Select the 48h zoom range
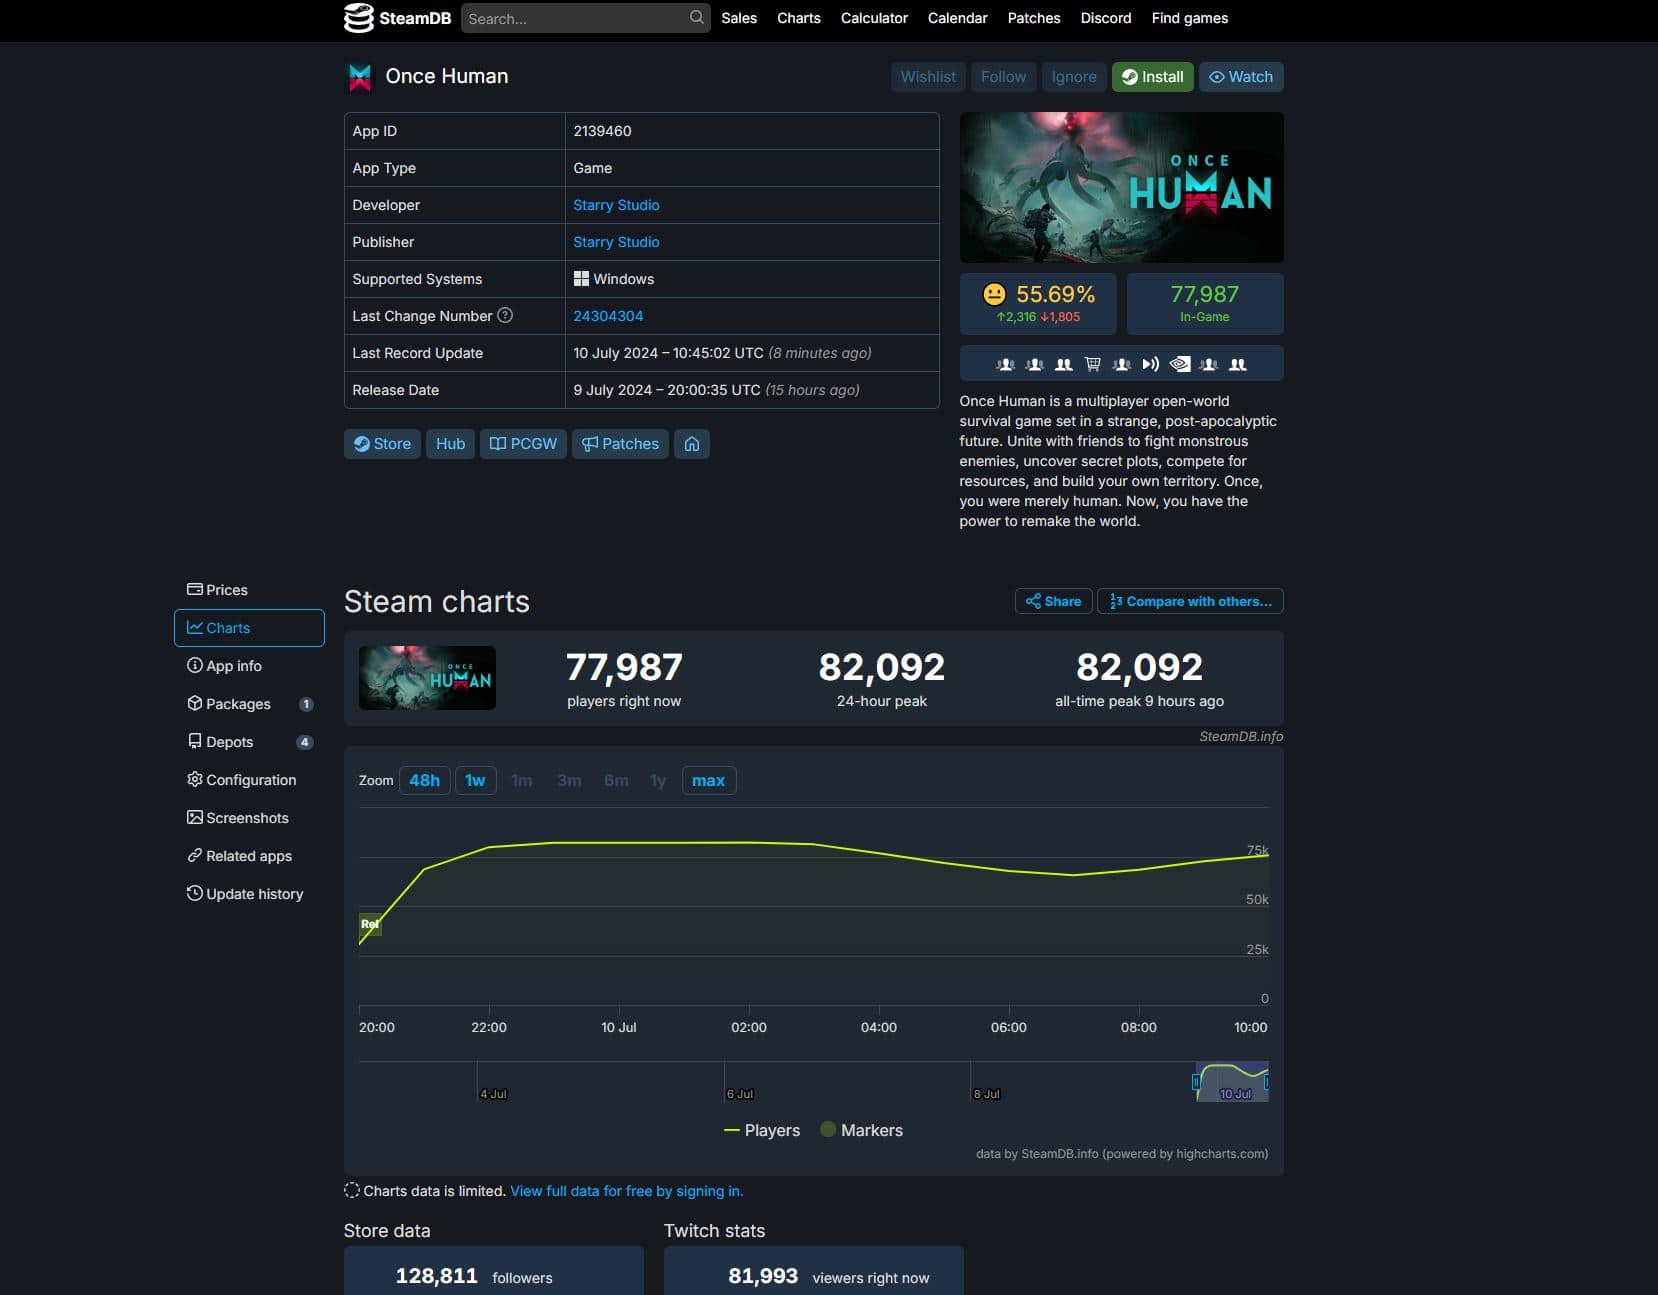 pyautogui.click(x=424, y=780)
